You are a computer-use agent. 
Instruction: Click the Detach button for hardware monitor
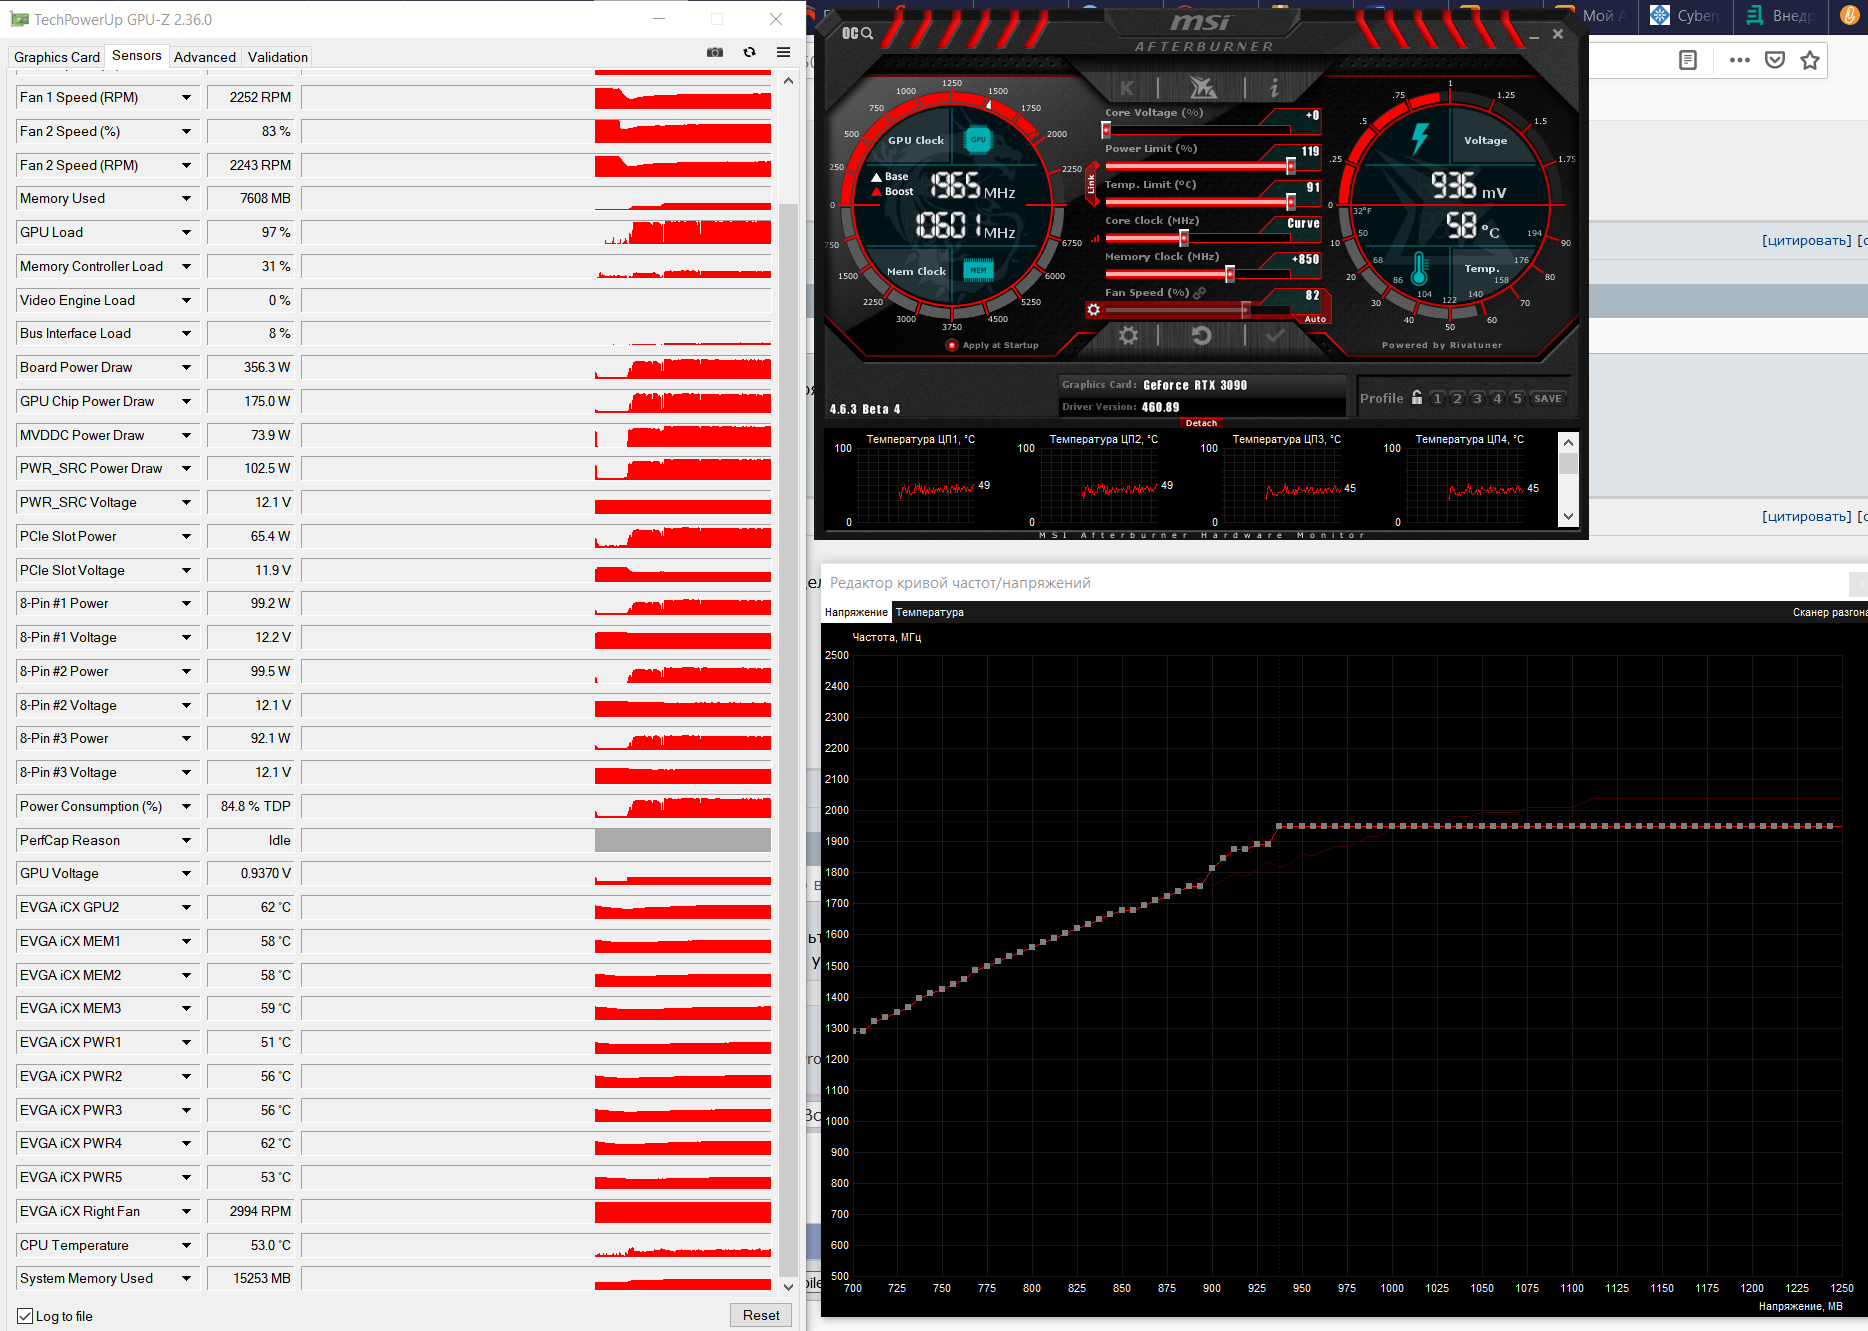click(1201, 423)
